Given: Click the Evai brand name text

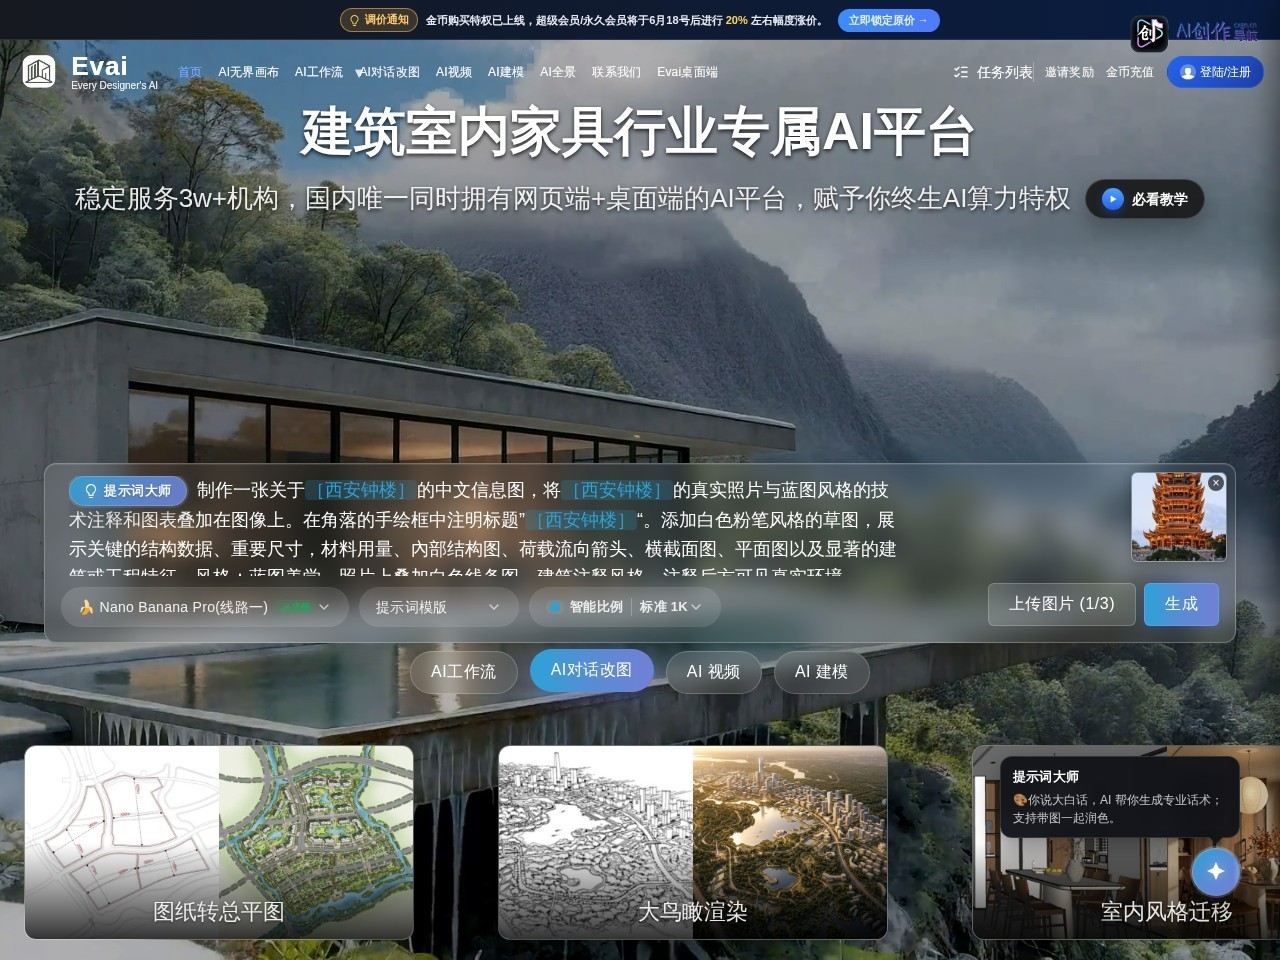Looking at the screenshot, I should click(99, 66).
